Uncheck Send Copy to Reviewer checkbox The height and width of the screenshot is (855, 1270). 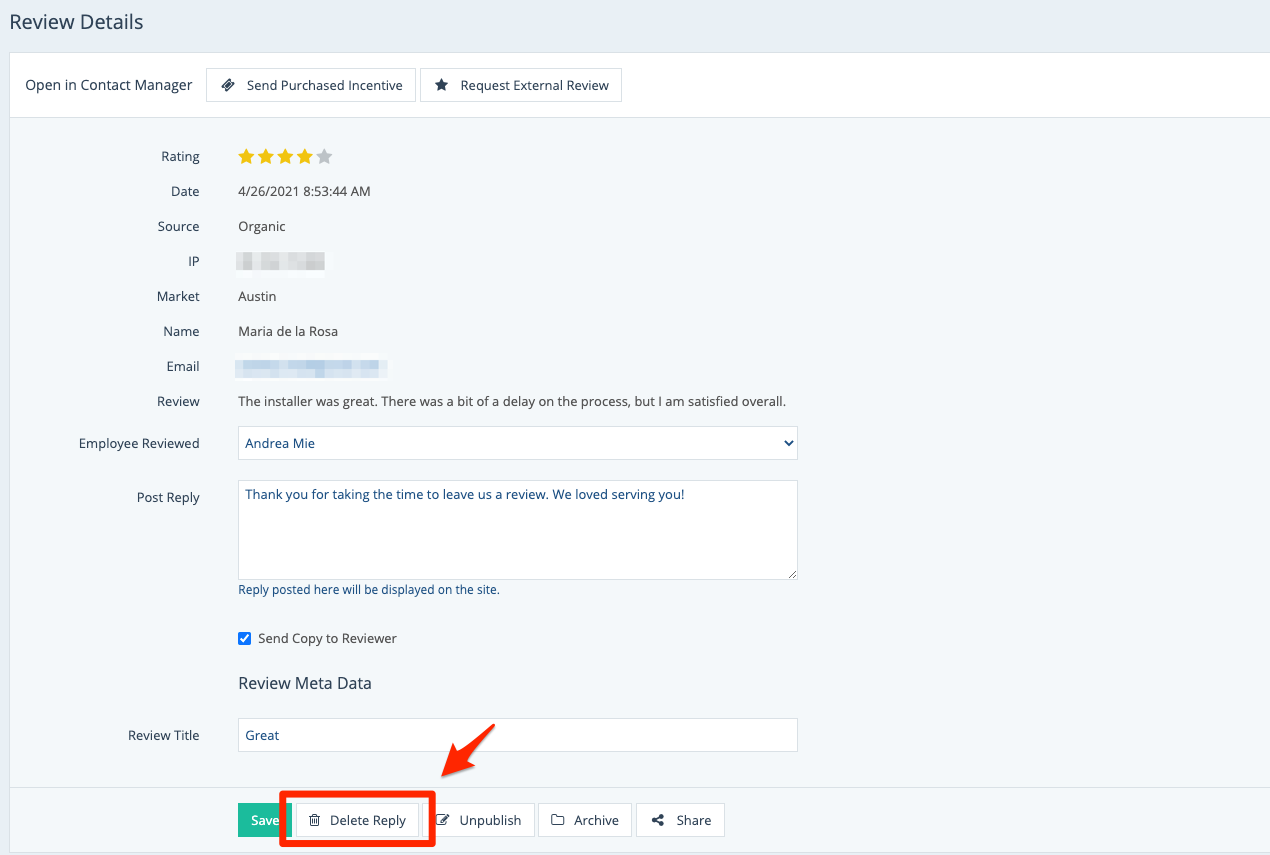tap(245, 639)
